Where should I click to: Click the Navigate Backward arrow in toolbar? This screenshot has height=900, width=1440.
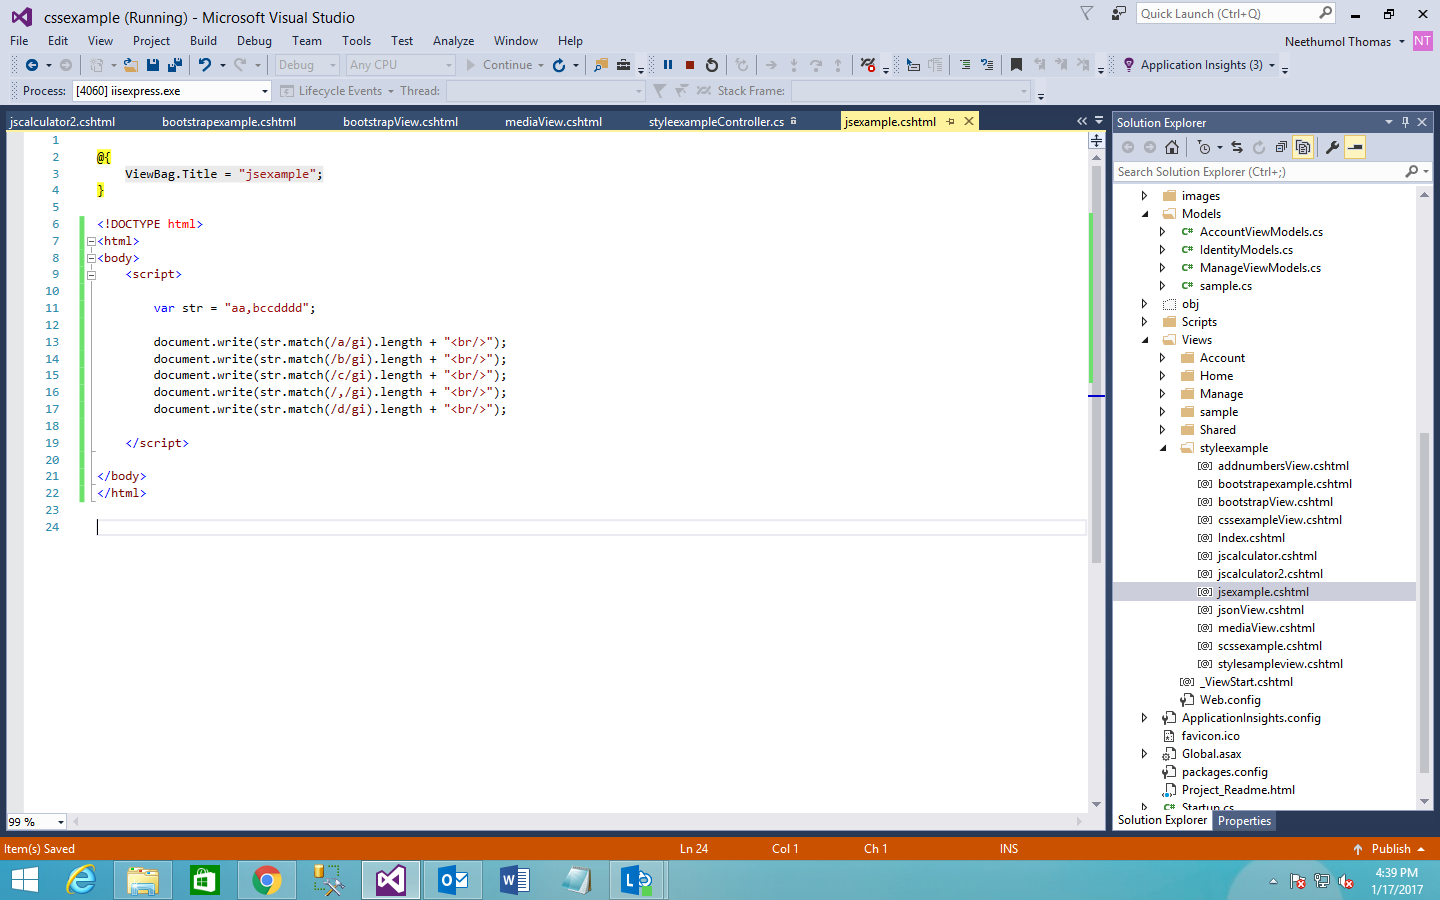[32, 65]
